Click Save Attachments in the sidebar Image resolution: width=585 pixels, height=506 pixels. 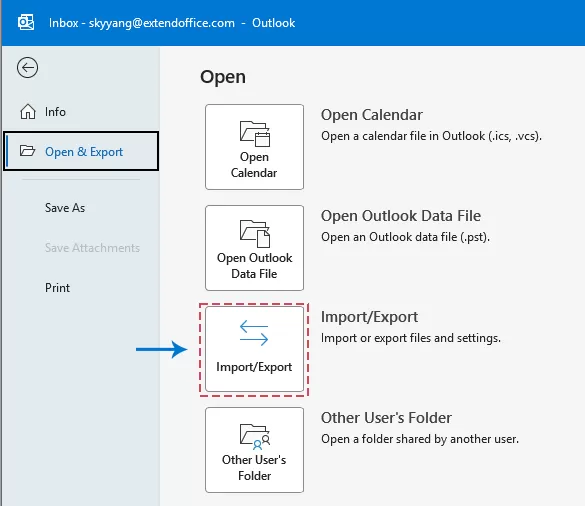point(92,248)
